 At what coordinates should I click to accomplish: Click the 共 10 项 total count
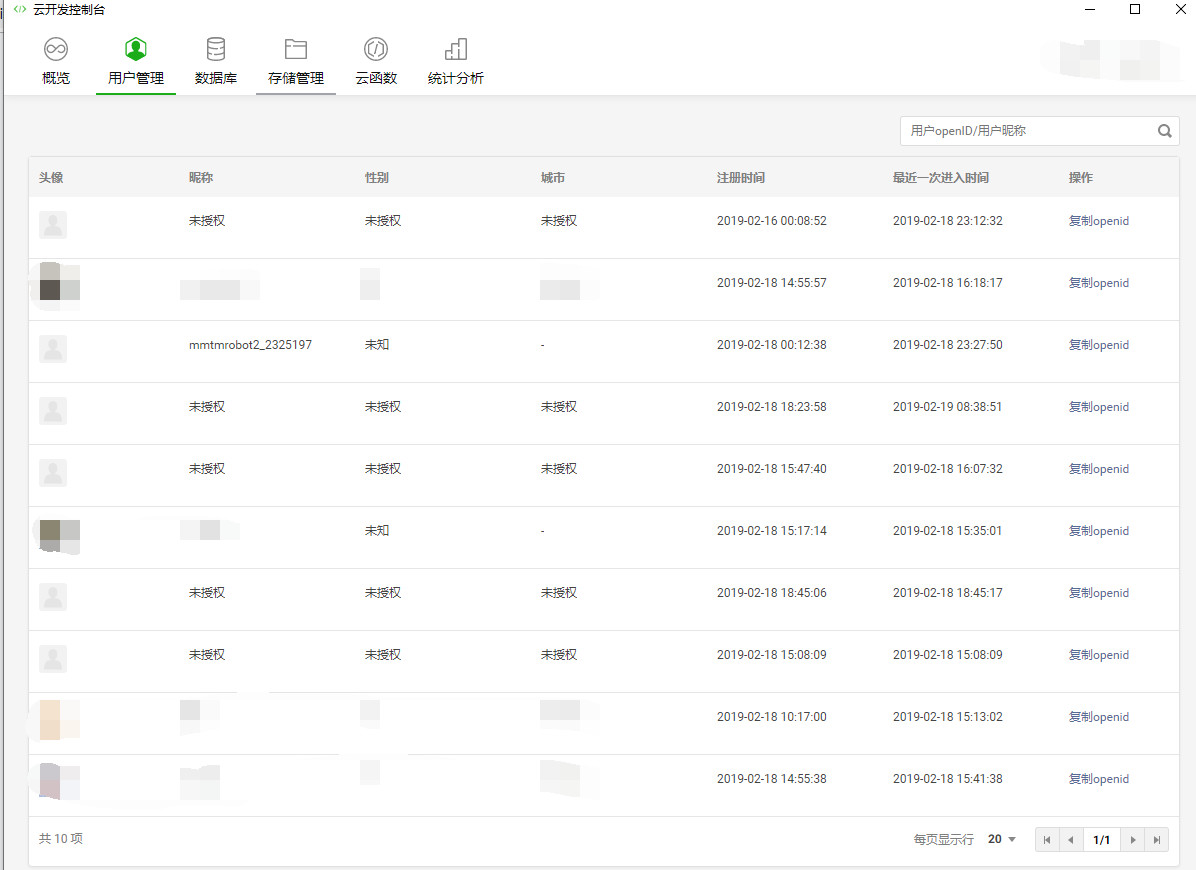(61, 839)
